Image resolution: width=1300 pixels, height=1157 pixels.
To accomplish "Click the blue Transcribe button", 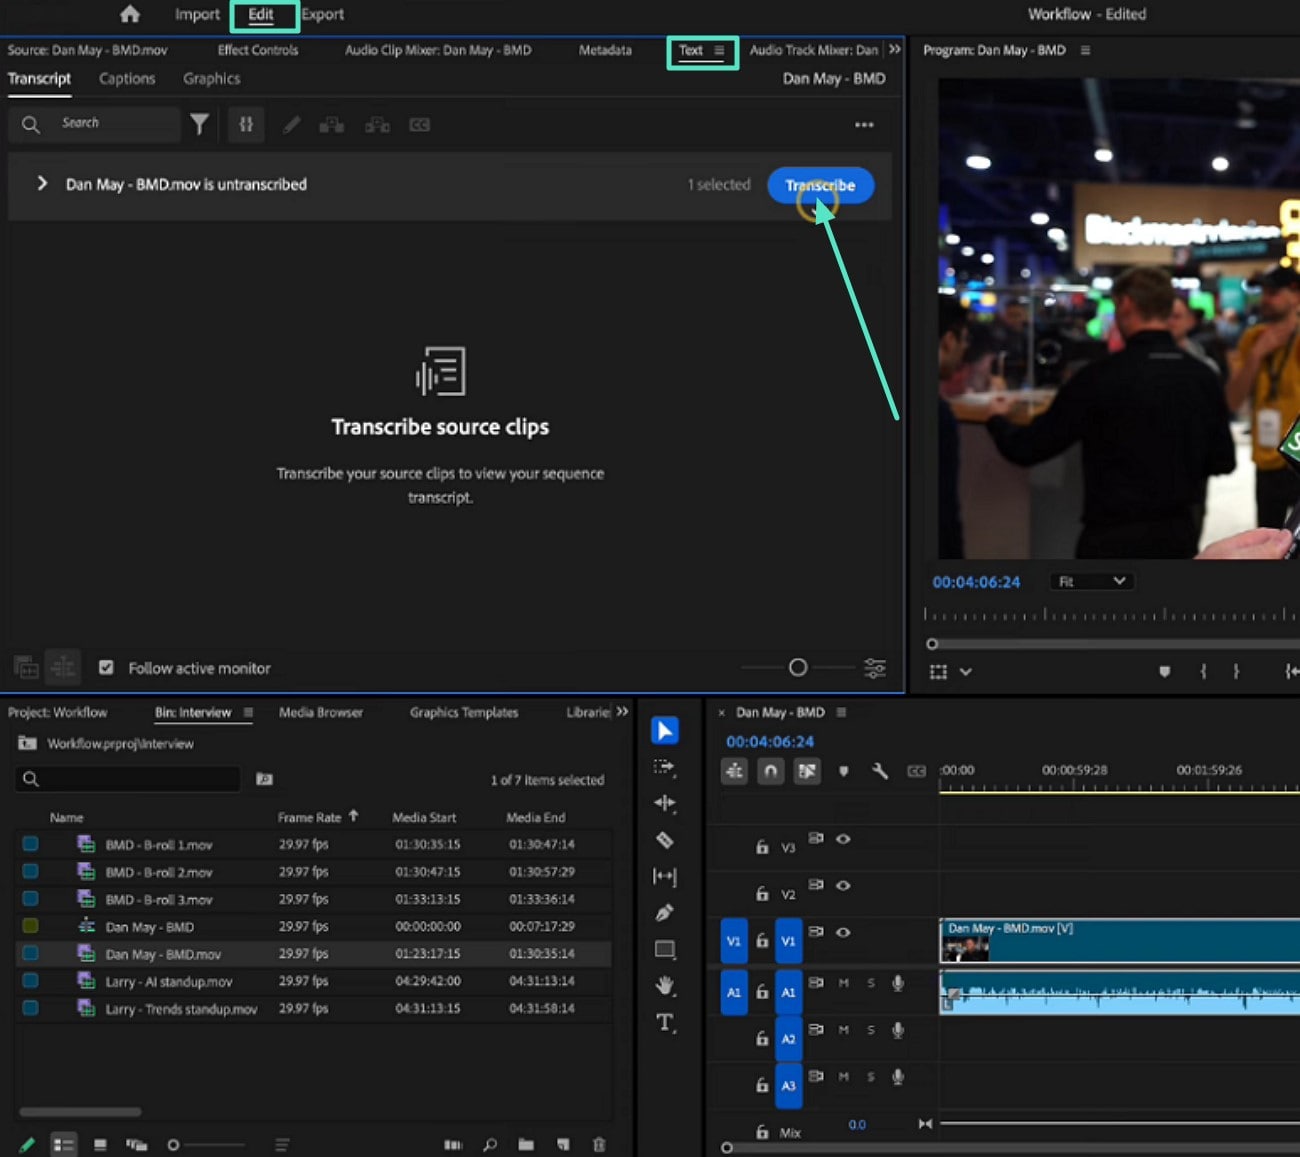I will tap(820, 185).
